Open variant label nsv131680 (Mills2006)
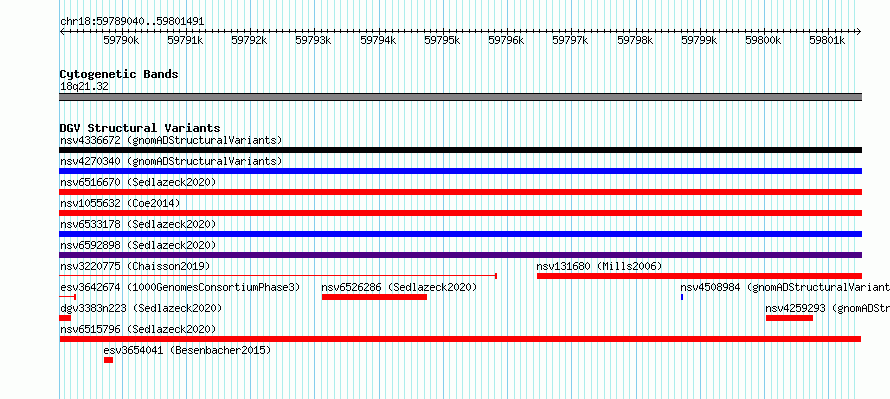The image size is (890, 399). pyautogui.click(x=599, y=266)
